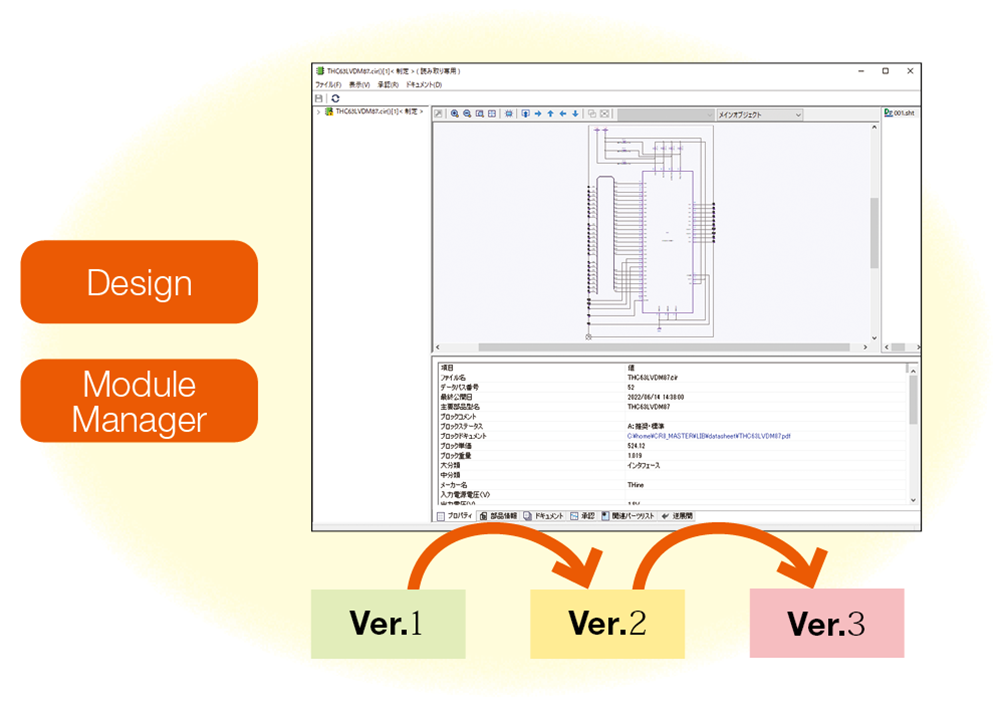
Task: Open the ドキュメント(D) menu
Action: [424, 85]
